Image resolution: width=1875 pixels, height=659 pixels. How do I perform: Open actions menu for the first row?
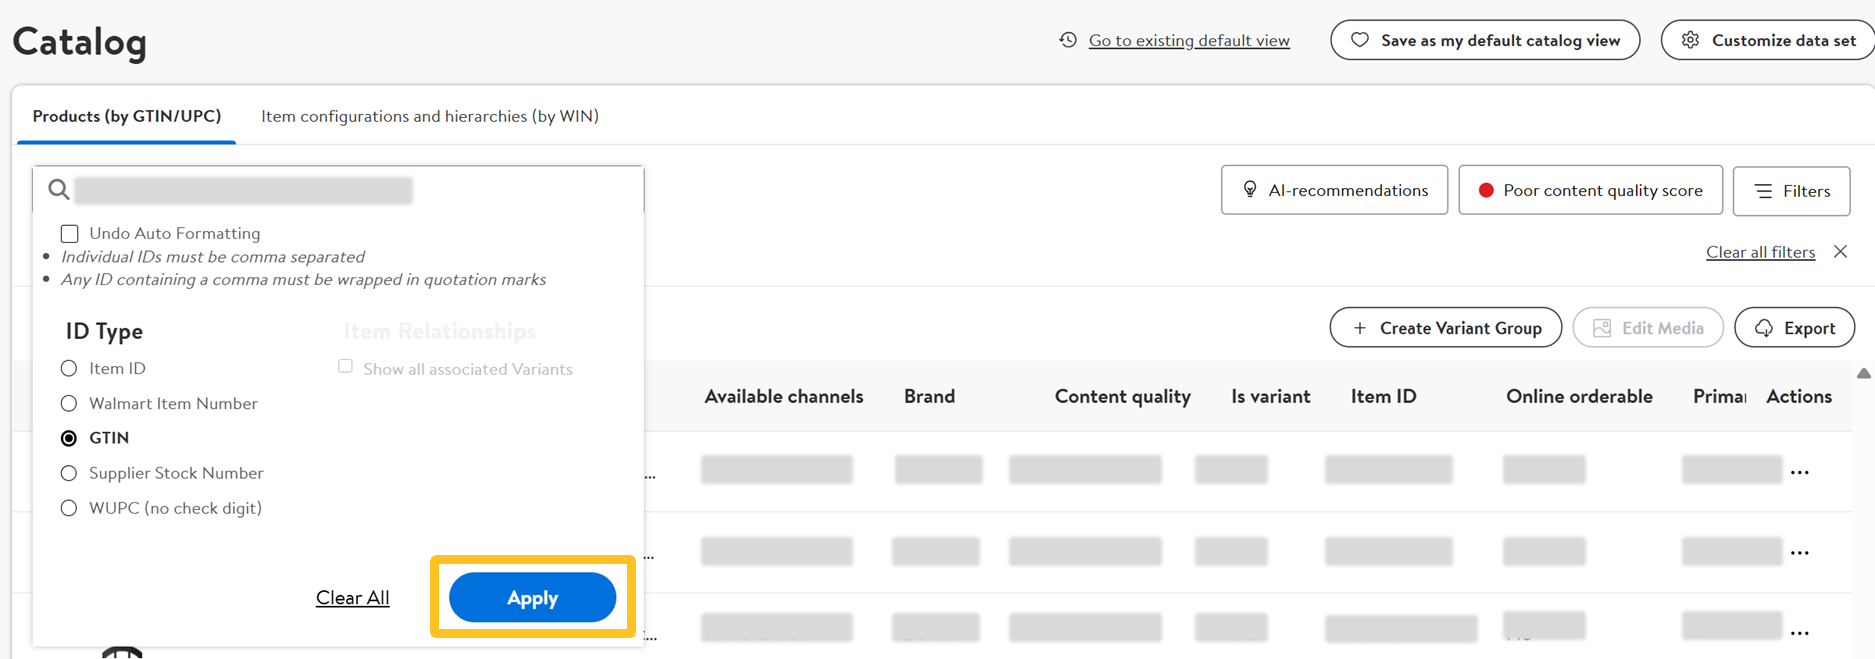coord(1800,472)
